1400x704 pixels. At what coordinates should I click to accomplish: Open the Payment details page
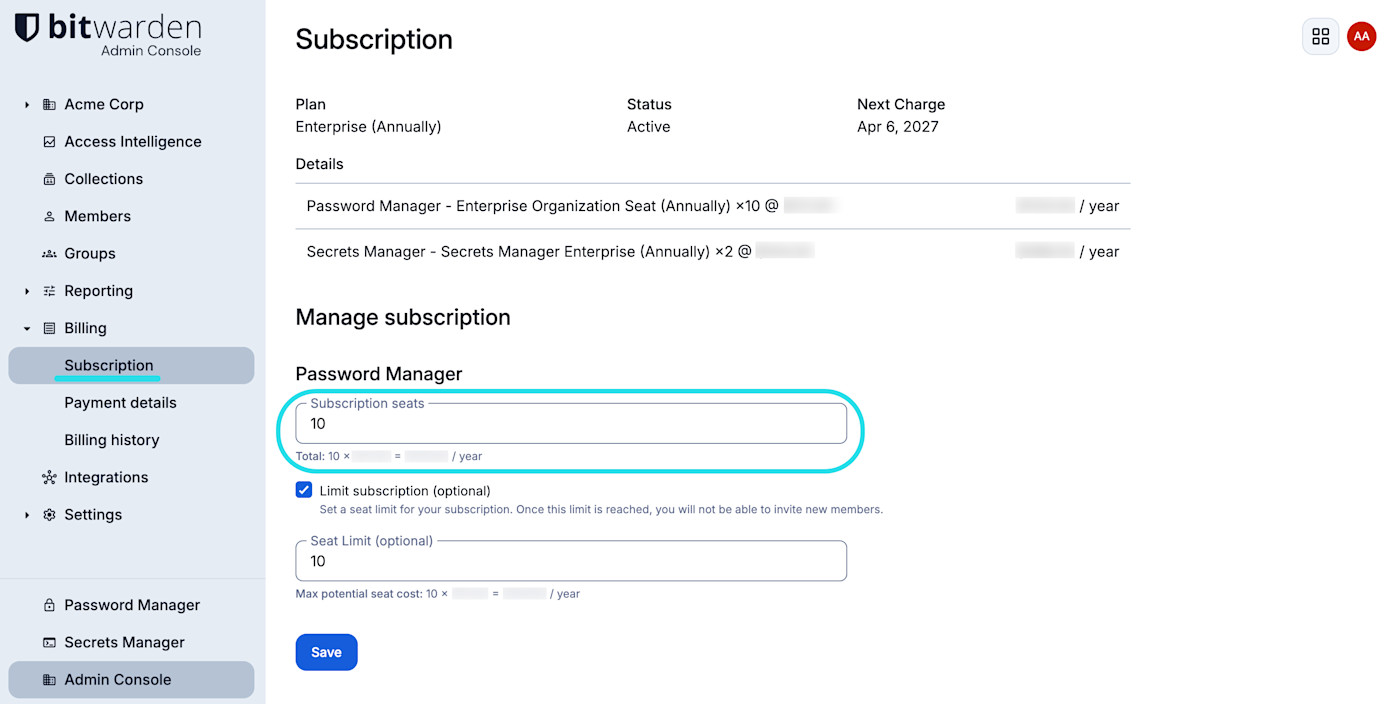(x=120, y=402)
